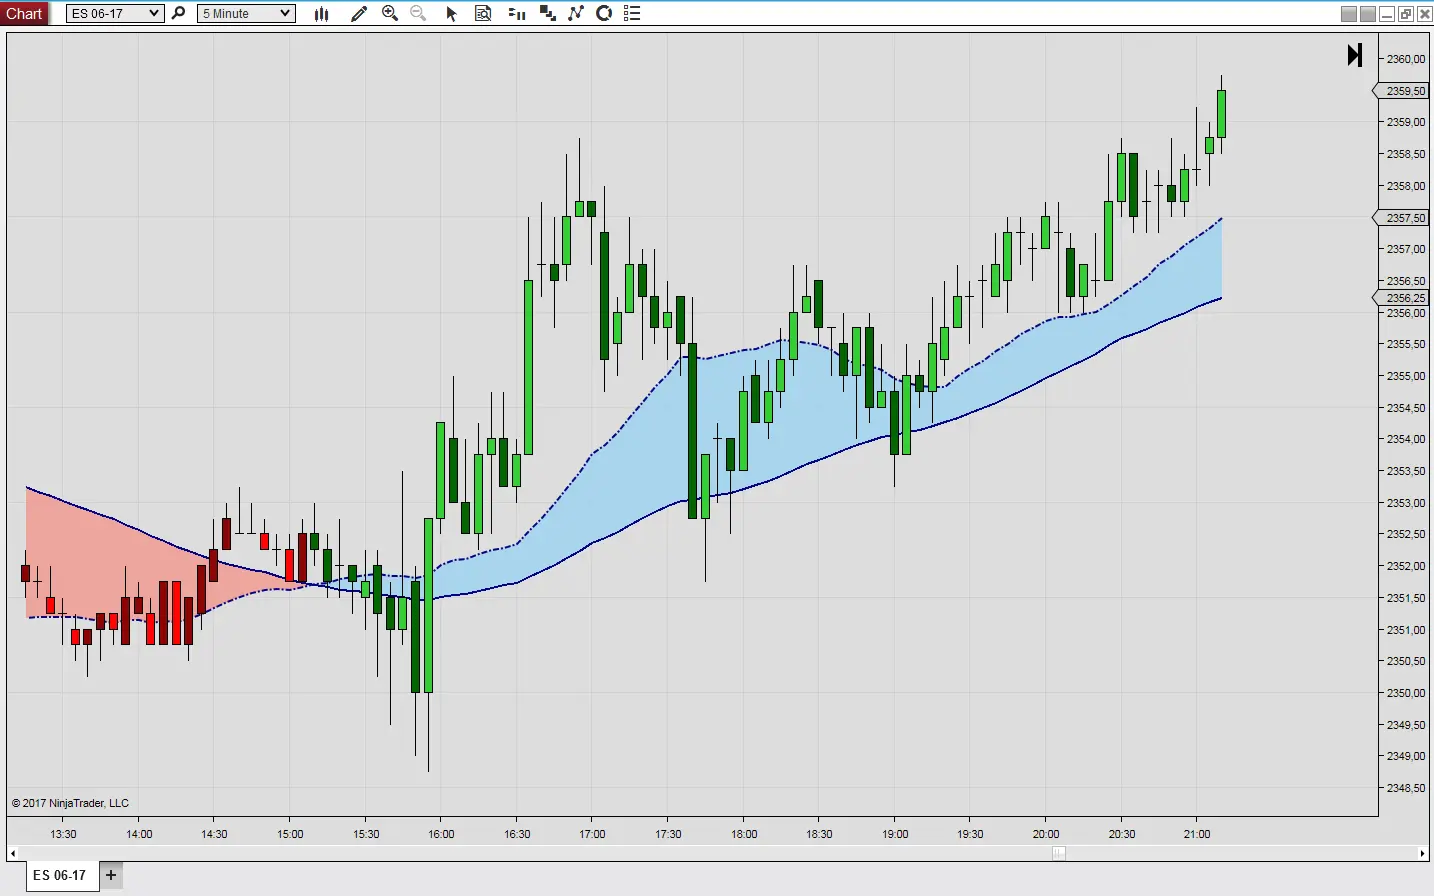Screen dimensions: 1434x896
Task: Minimize the chart window
Action: coord(1387,14)
